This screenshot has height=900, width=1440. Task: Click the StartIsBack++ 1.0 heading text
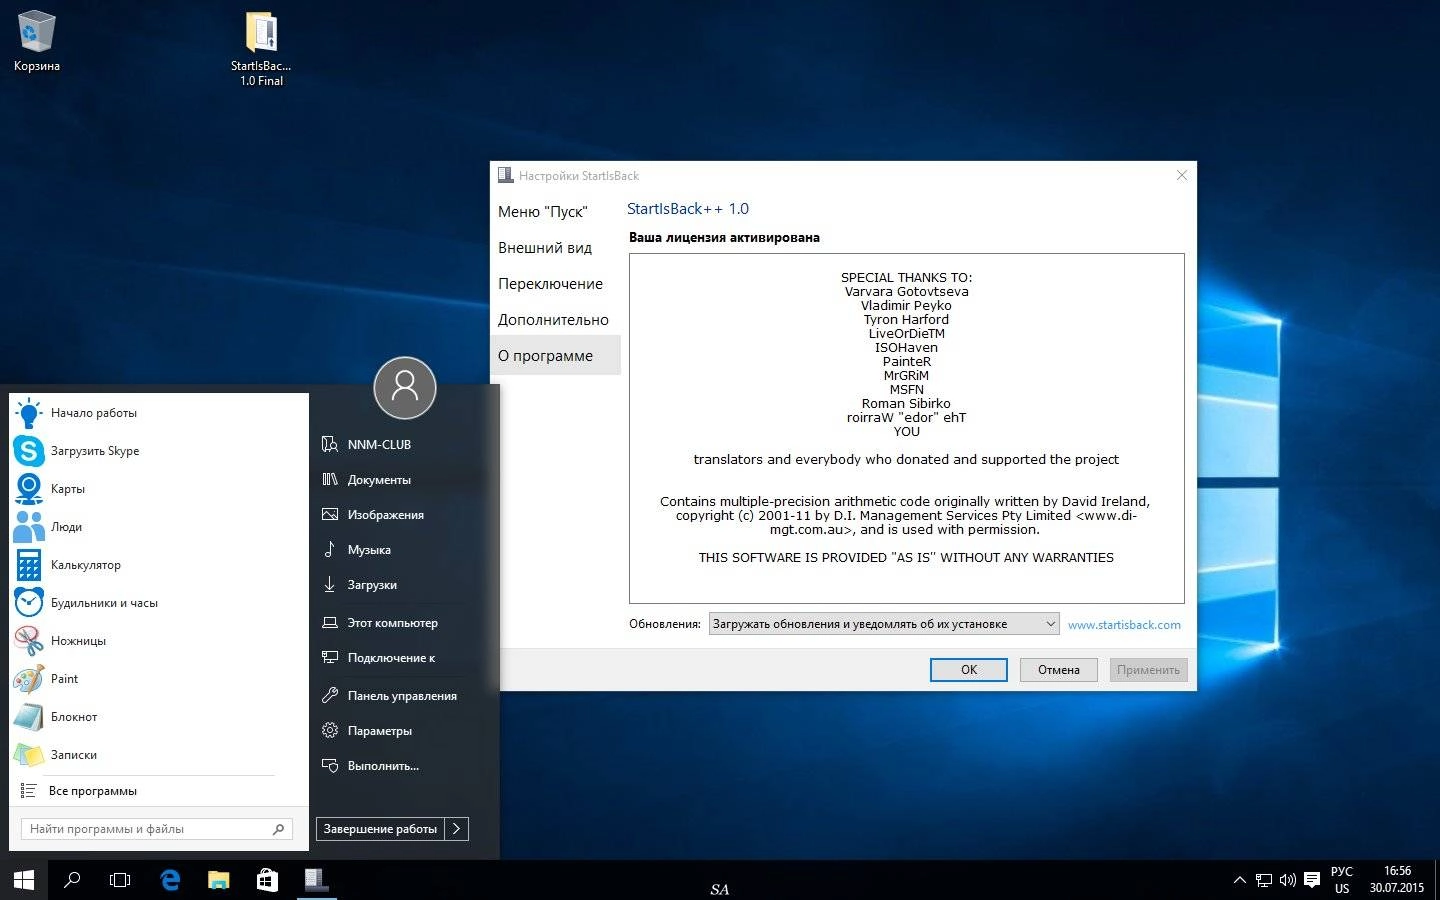[688, 209]
